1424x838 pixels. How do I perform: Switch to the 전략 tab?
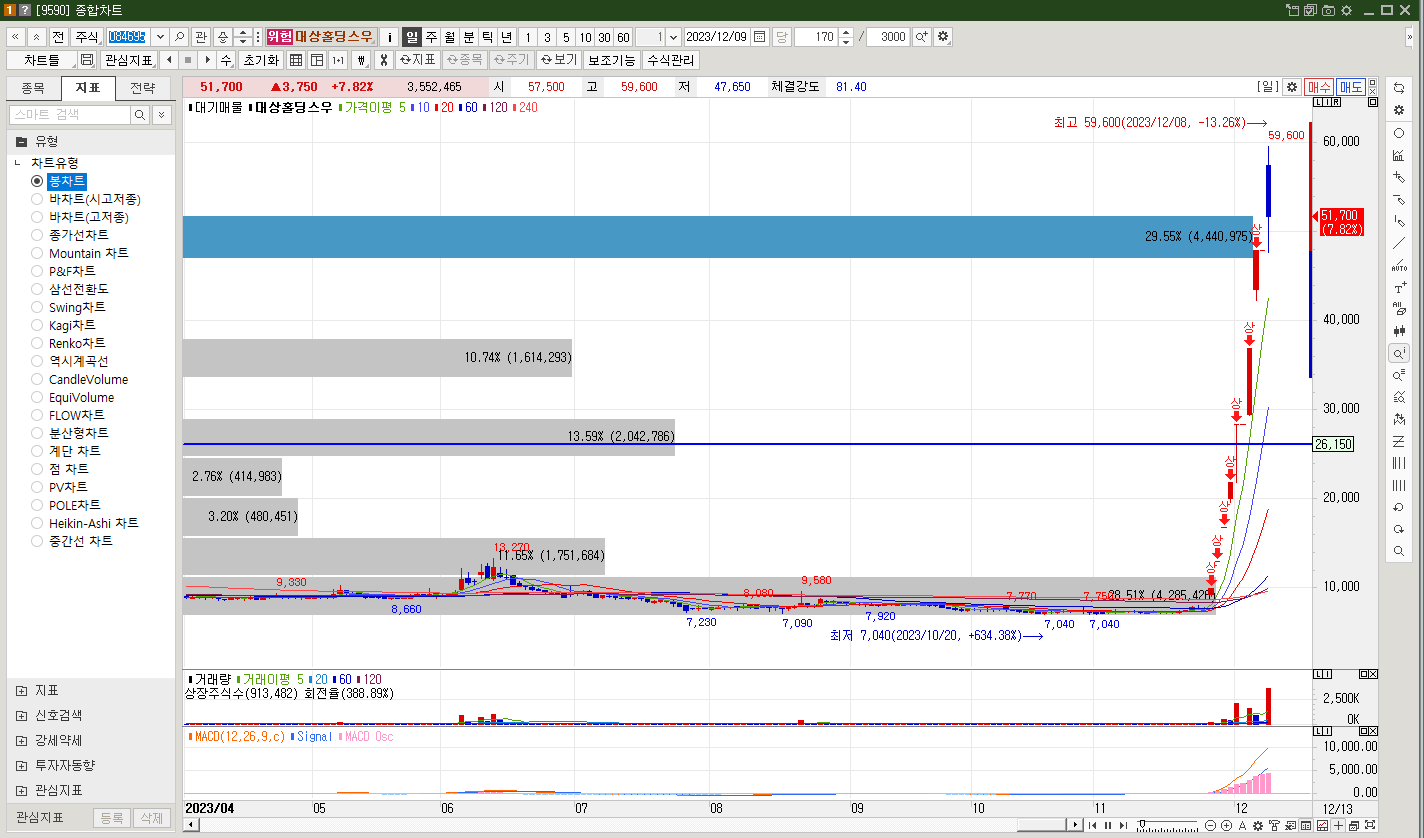(x=143, y=88)
